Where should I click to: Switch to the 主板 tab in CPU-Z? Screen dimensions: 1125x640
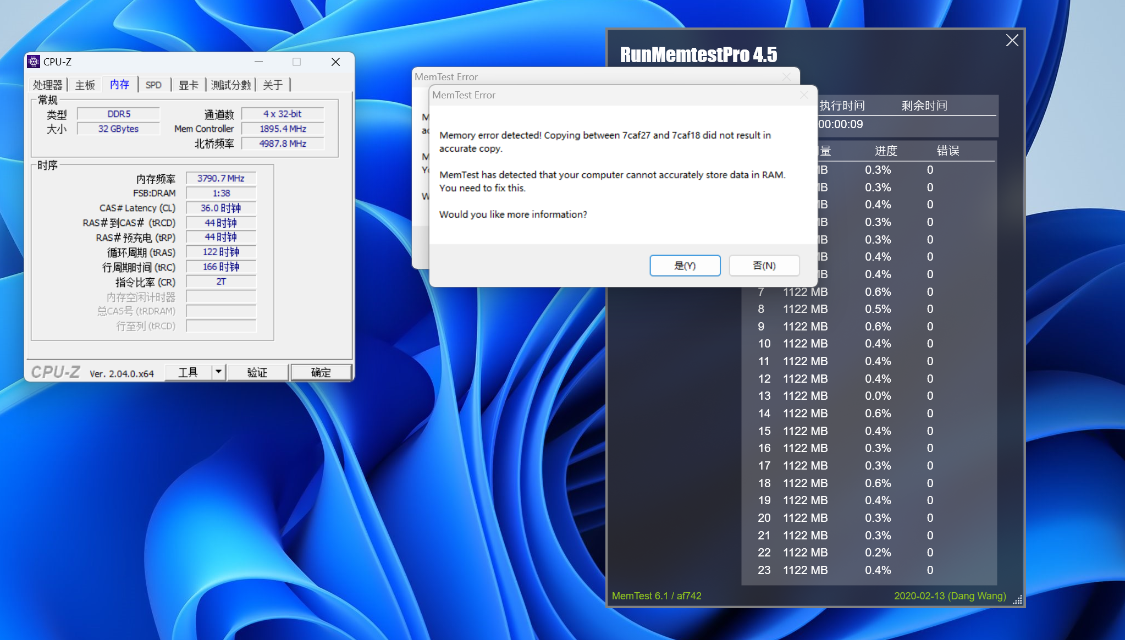coord(85,85)
